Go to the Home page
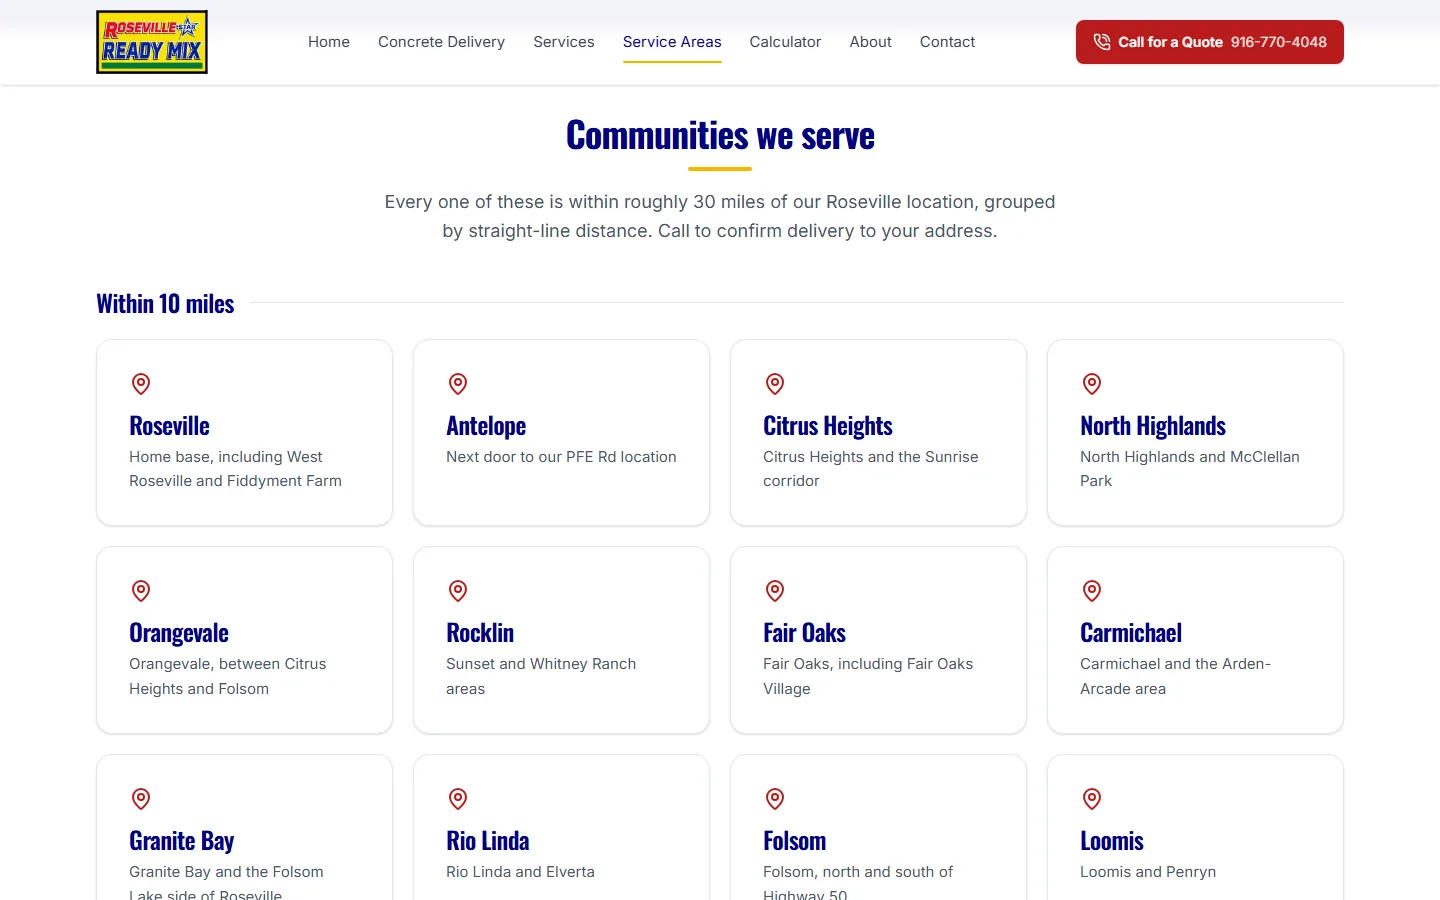This screenshot has width=1440, height=900. [329, 42]
